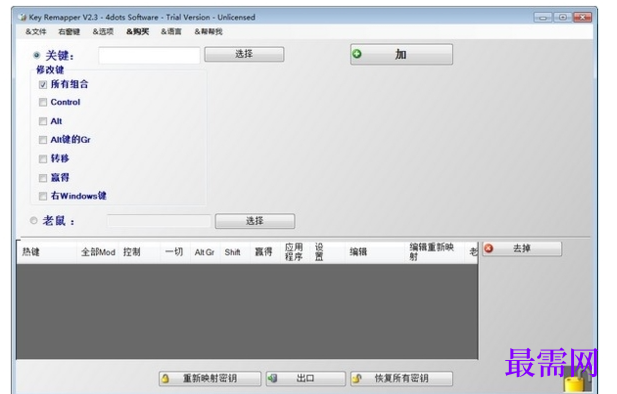Uncheck the 所有组合 checkbox

click(43, 85)
